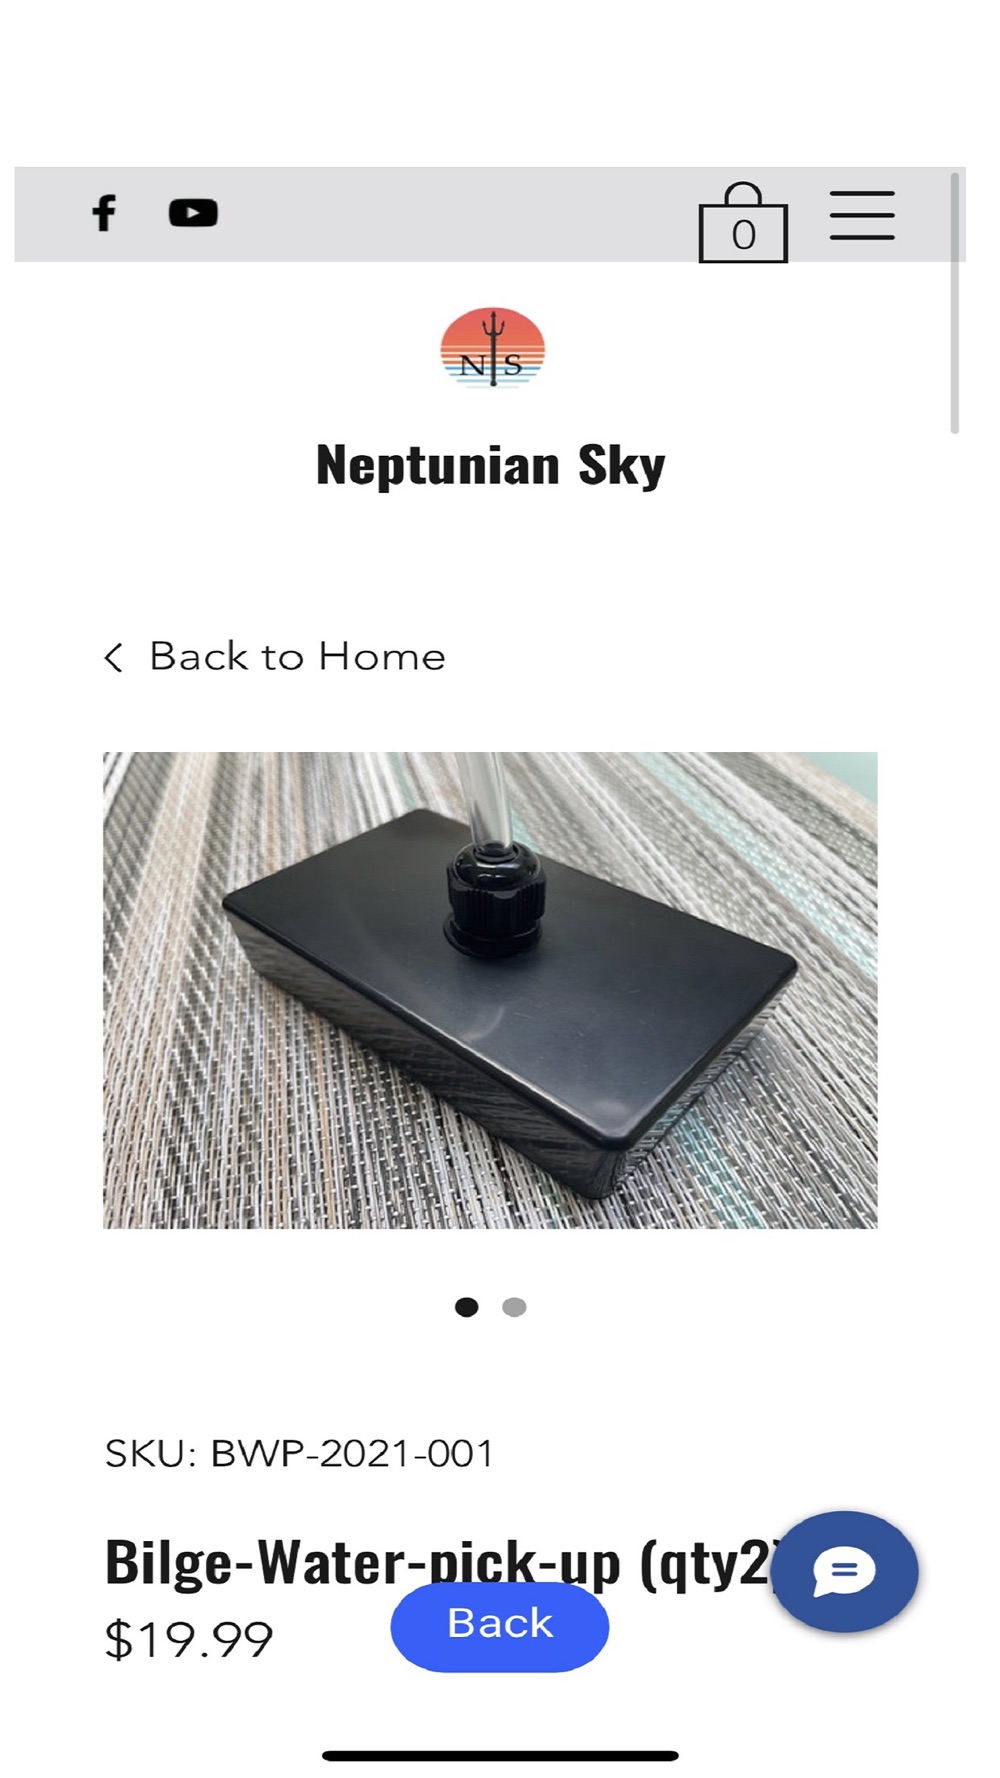Viewport: 1000px width, 1778px height.
Task: Click the Neptunian Sky site title
Action: (490, 465)
